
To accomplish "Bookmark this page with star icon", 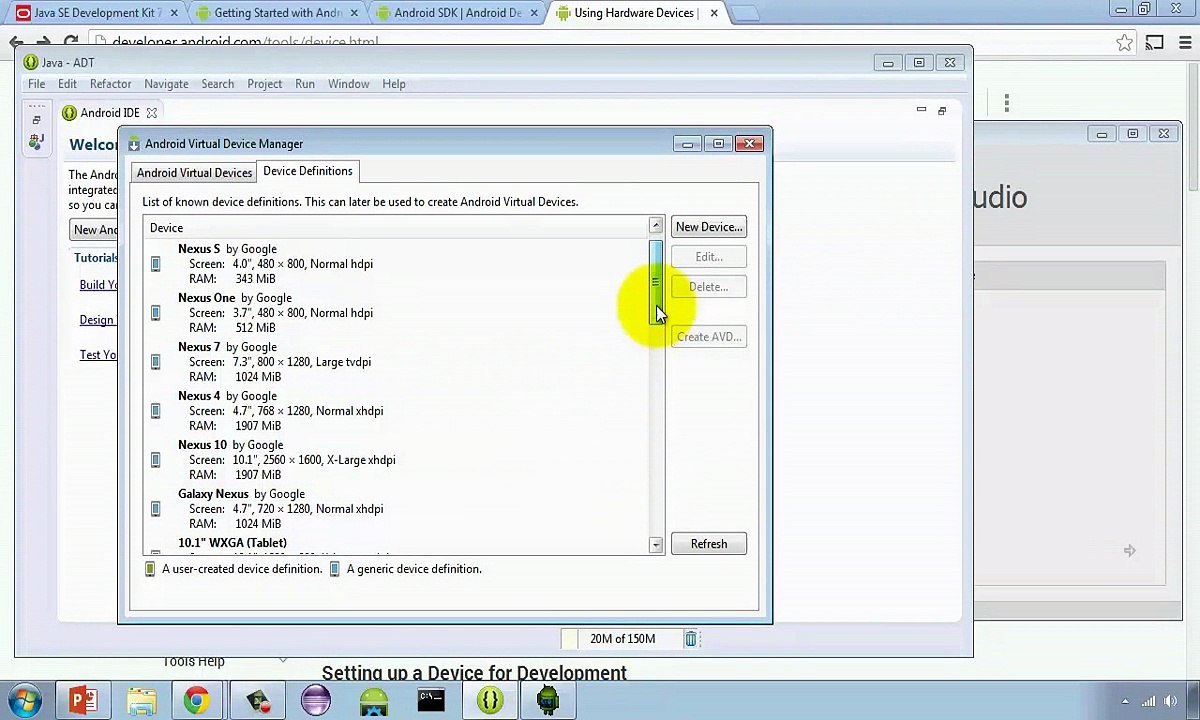I will tap(1124, 42).
